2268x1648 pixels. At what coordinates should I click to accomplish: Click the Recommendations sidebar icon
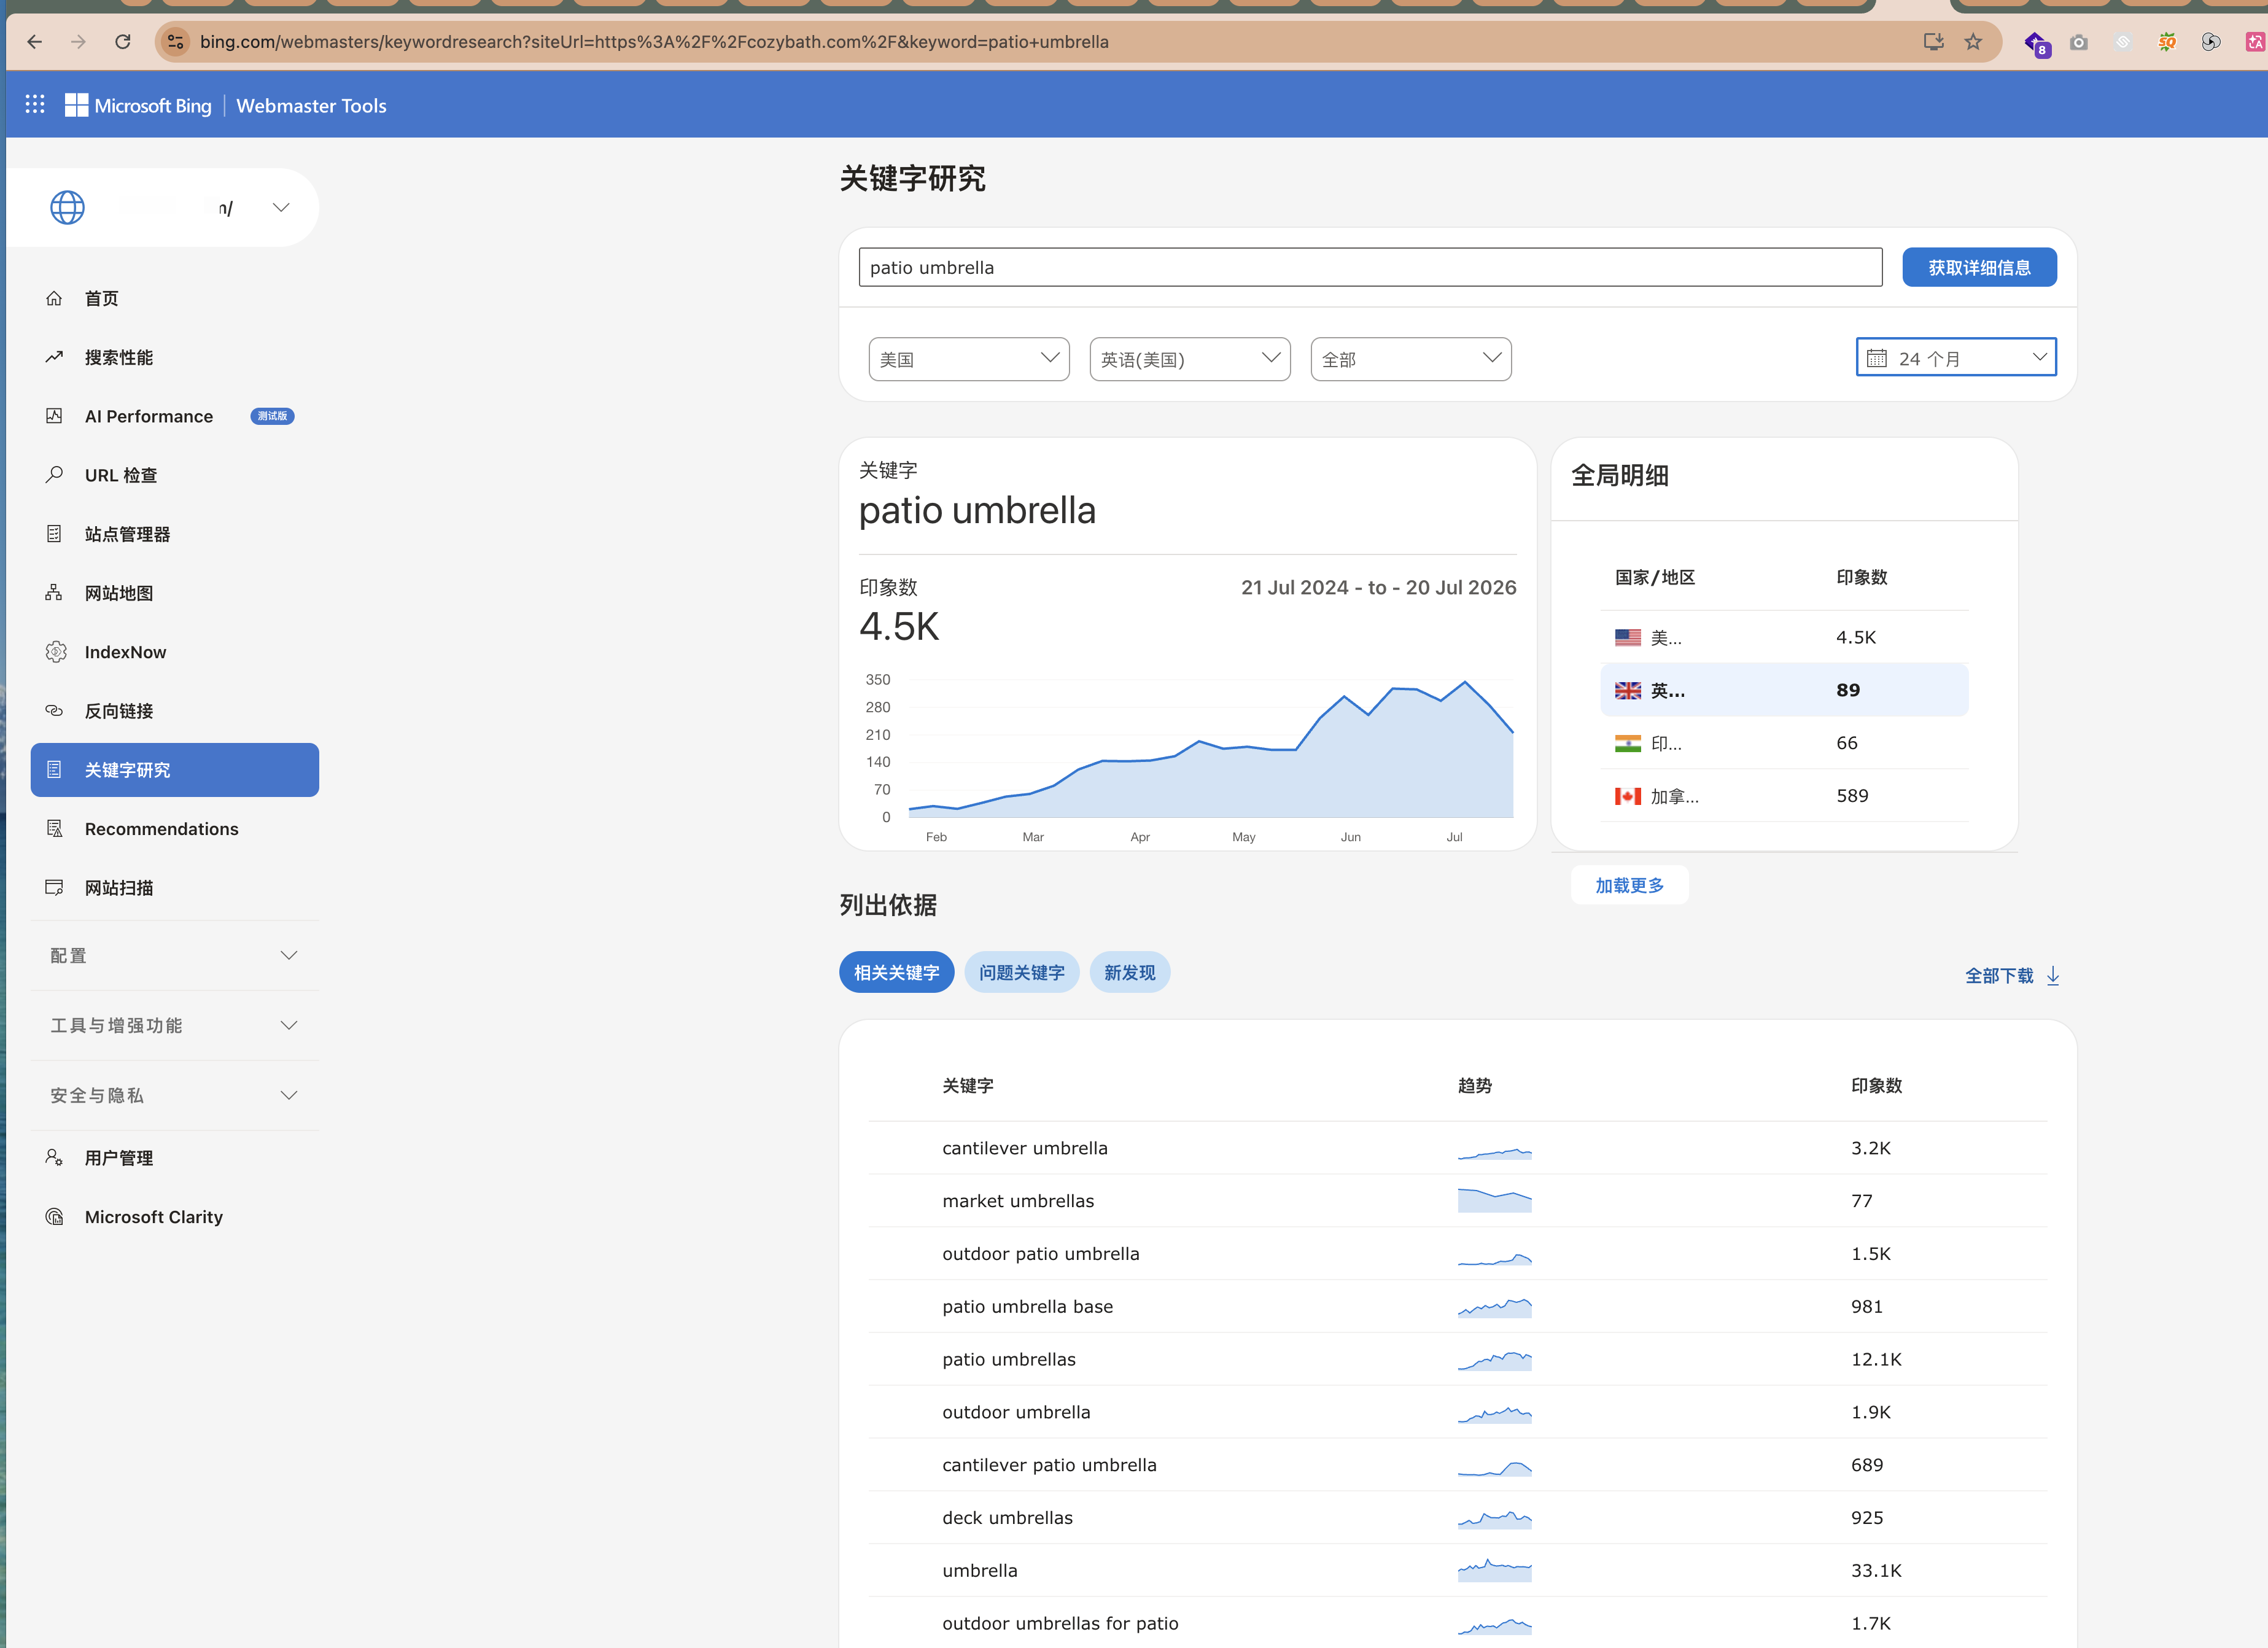tap(55, 829)
